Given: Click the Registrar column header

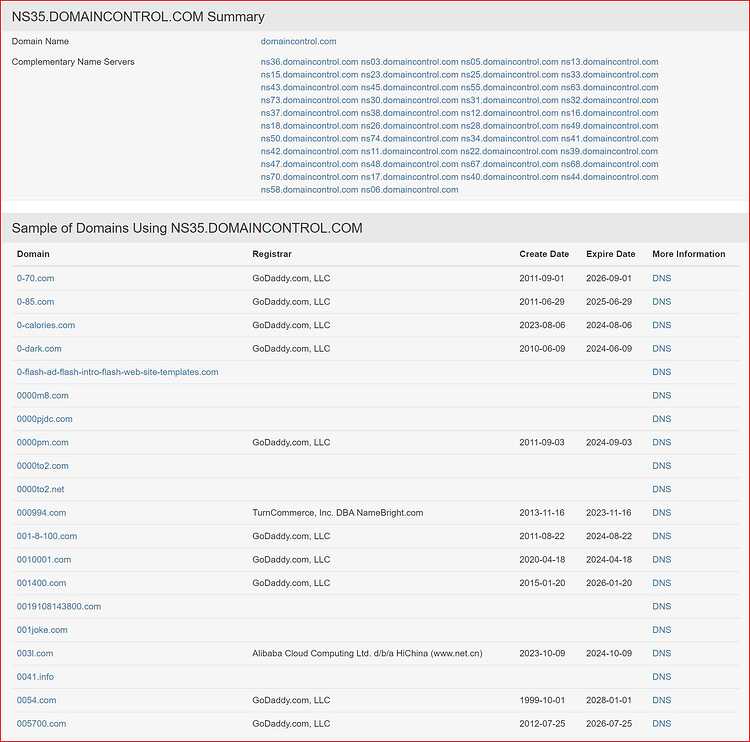Looking at the screenshot, I should [272, 254].
